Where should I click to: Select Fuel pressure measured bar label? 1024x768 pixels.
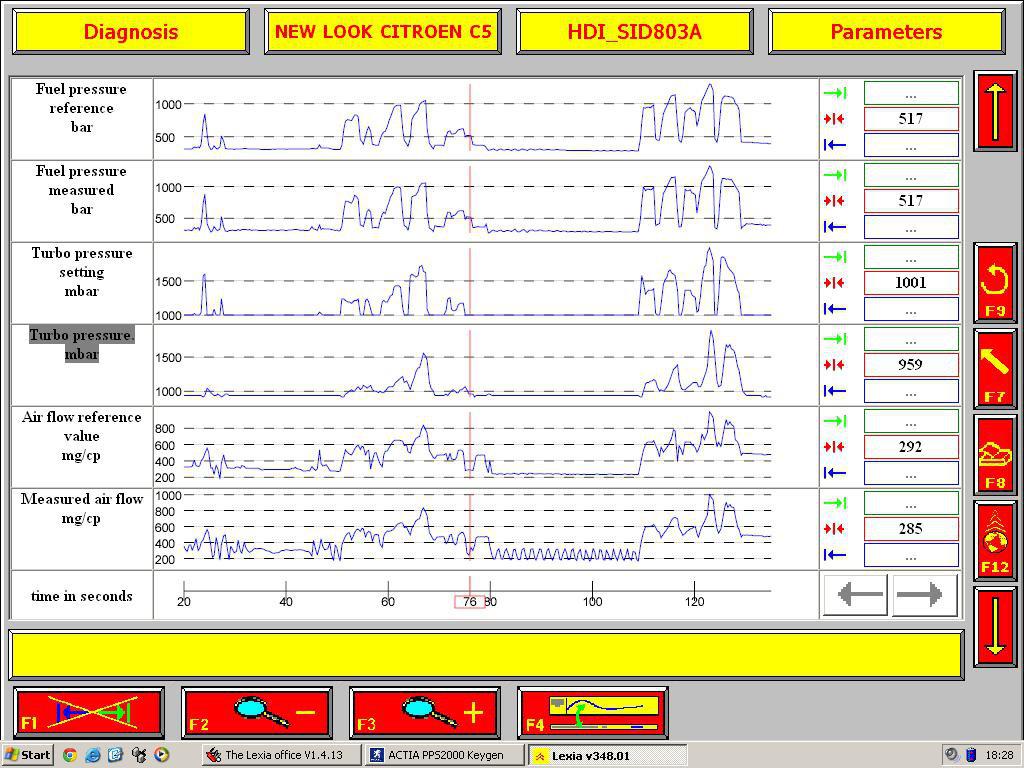(82, 190)
